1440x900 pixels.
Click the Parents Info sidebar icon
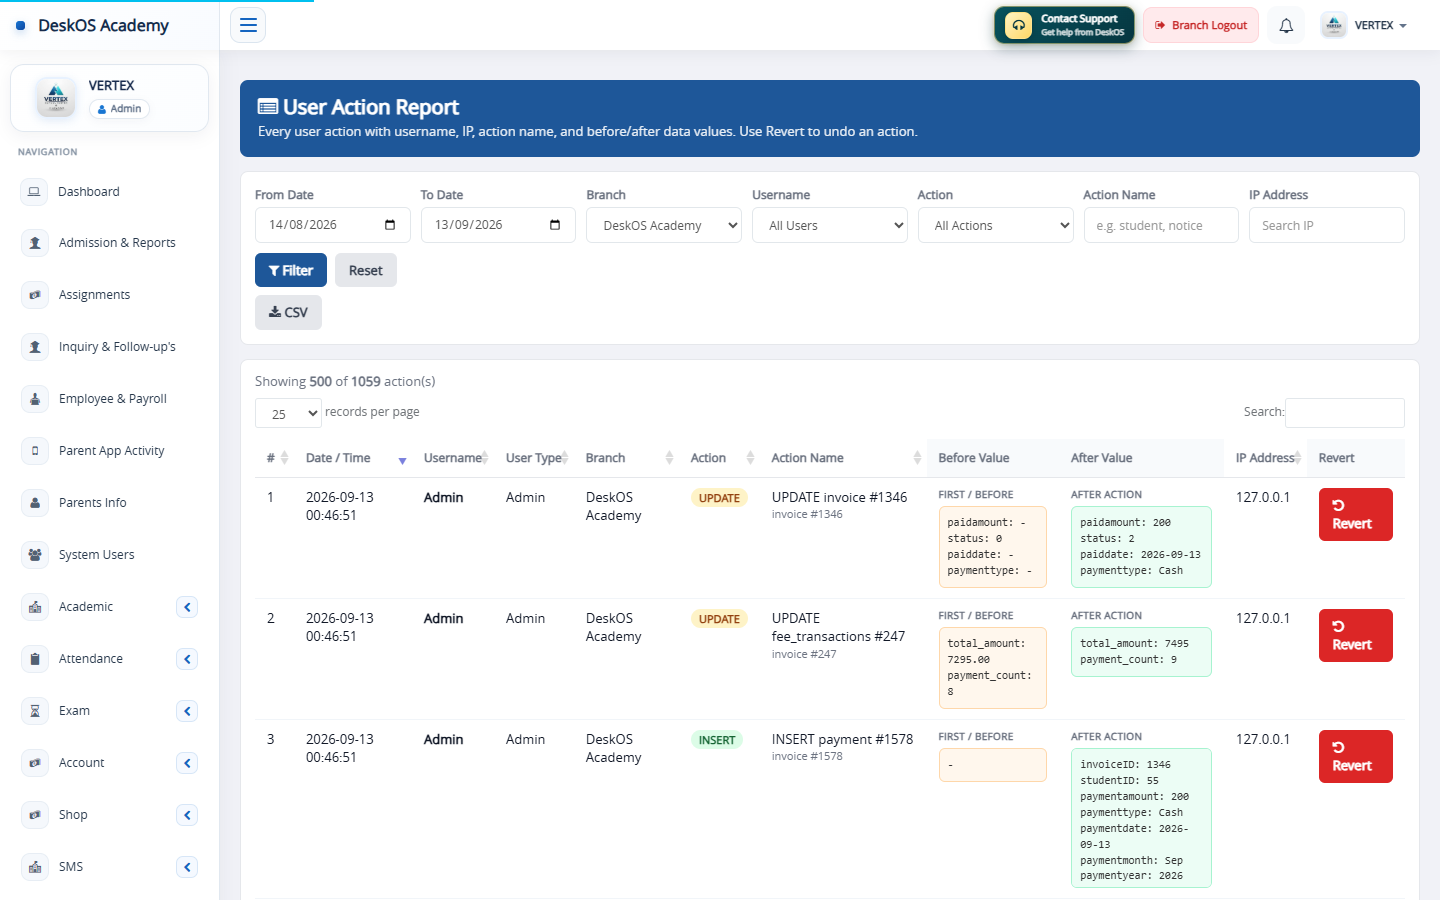[x=35, y=503]
